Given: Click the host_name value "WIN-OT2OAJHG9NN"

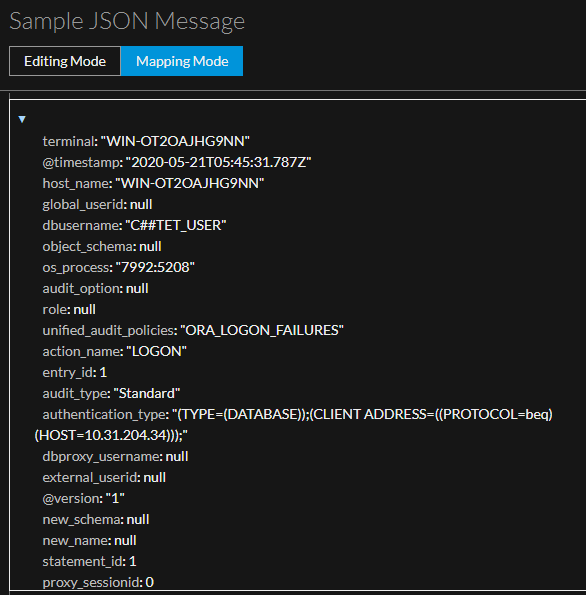Looking at the screenshot, I should pyautogui.click(x=189, y=184).
